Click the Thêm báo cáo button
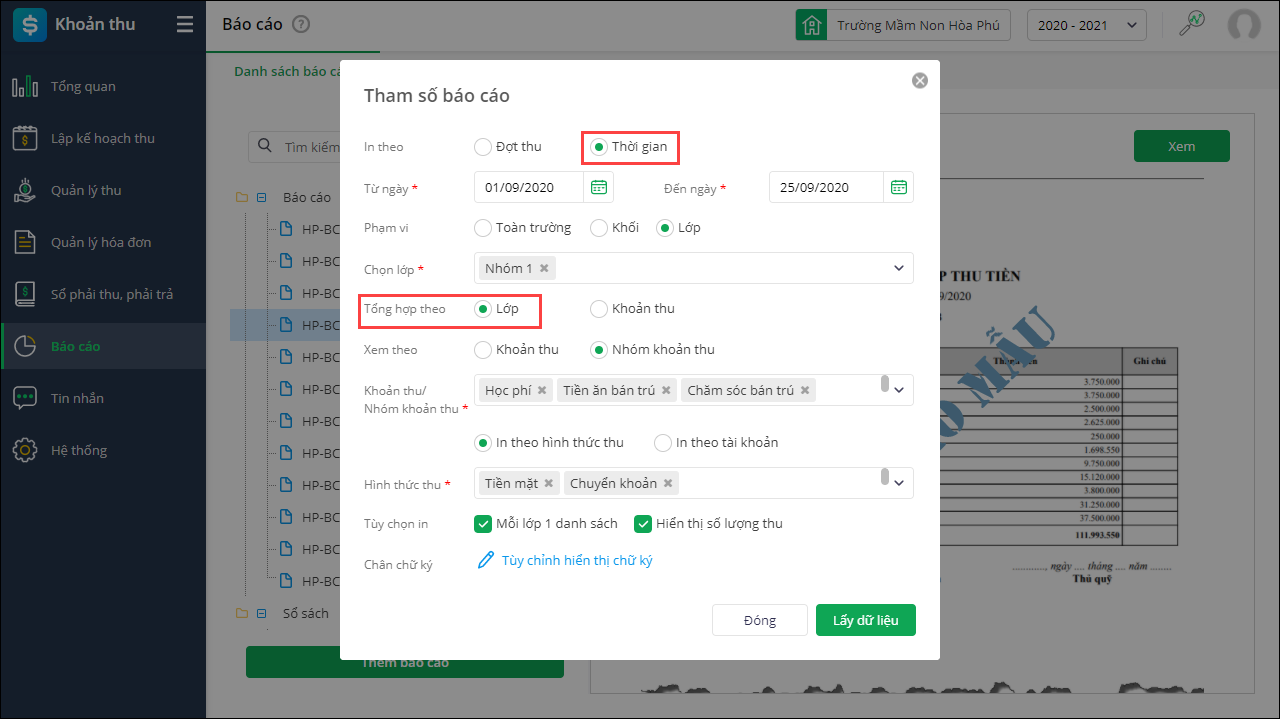This screenshot has width=1280, height=719. pos(405,662)
